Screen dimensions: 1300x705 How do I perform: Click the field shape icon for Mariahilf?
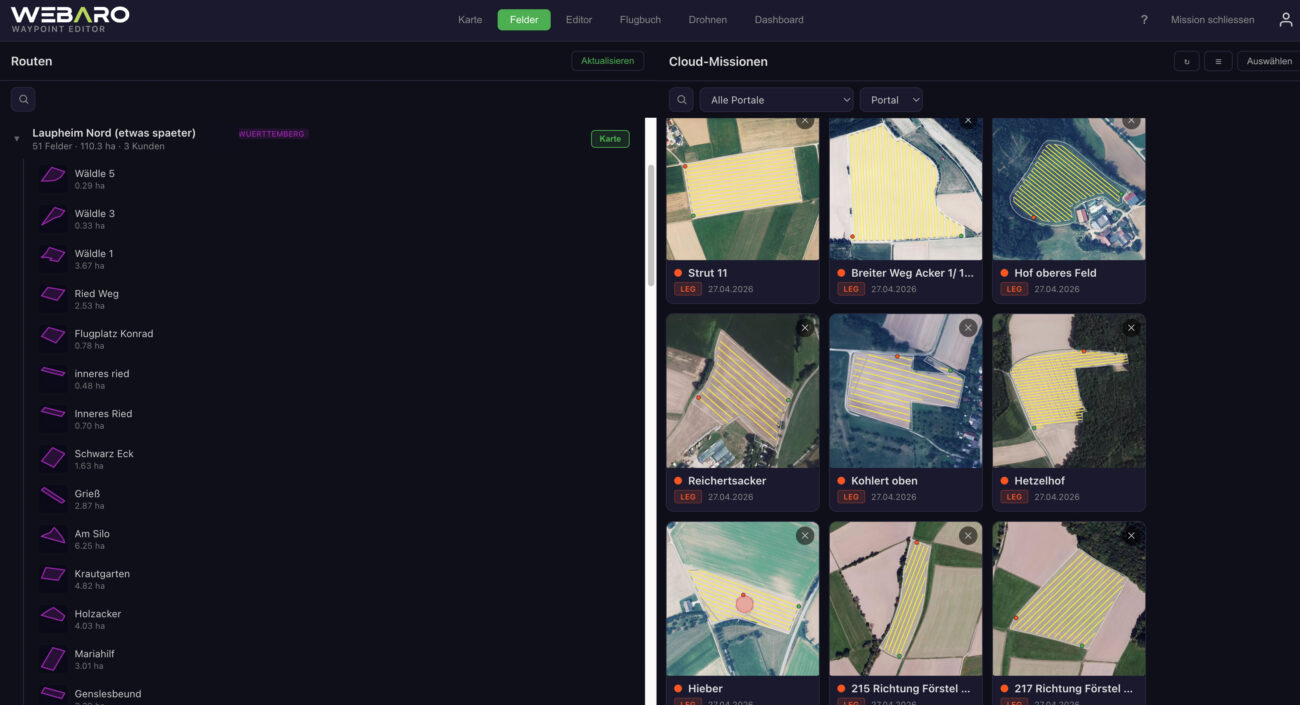coord(53,657)
